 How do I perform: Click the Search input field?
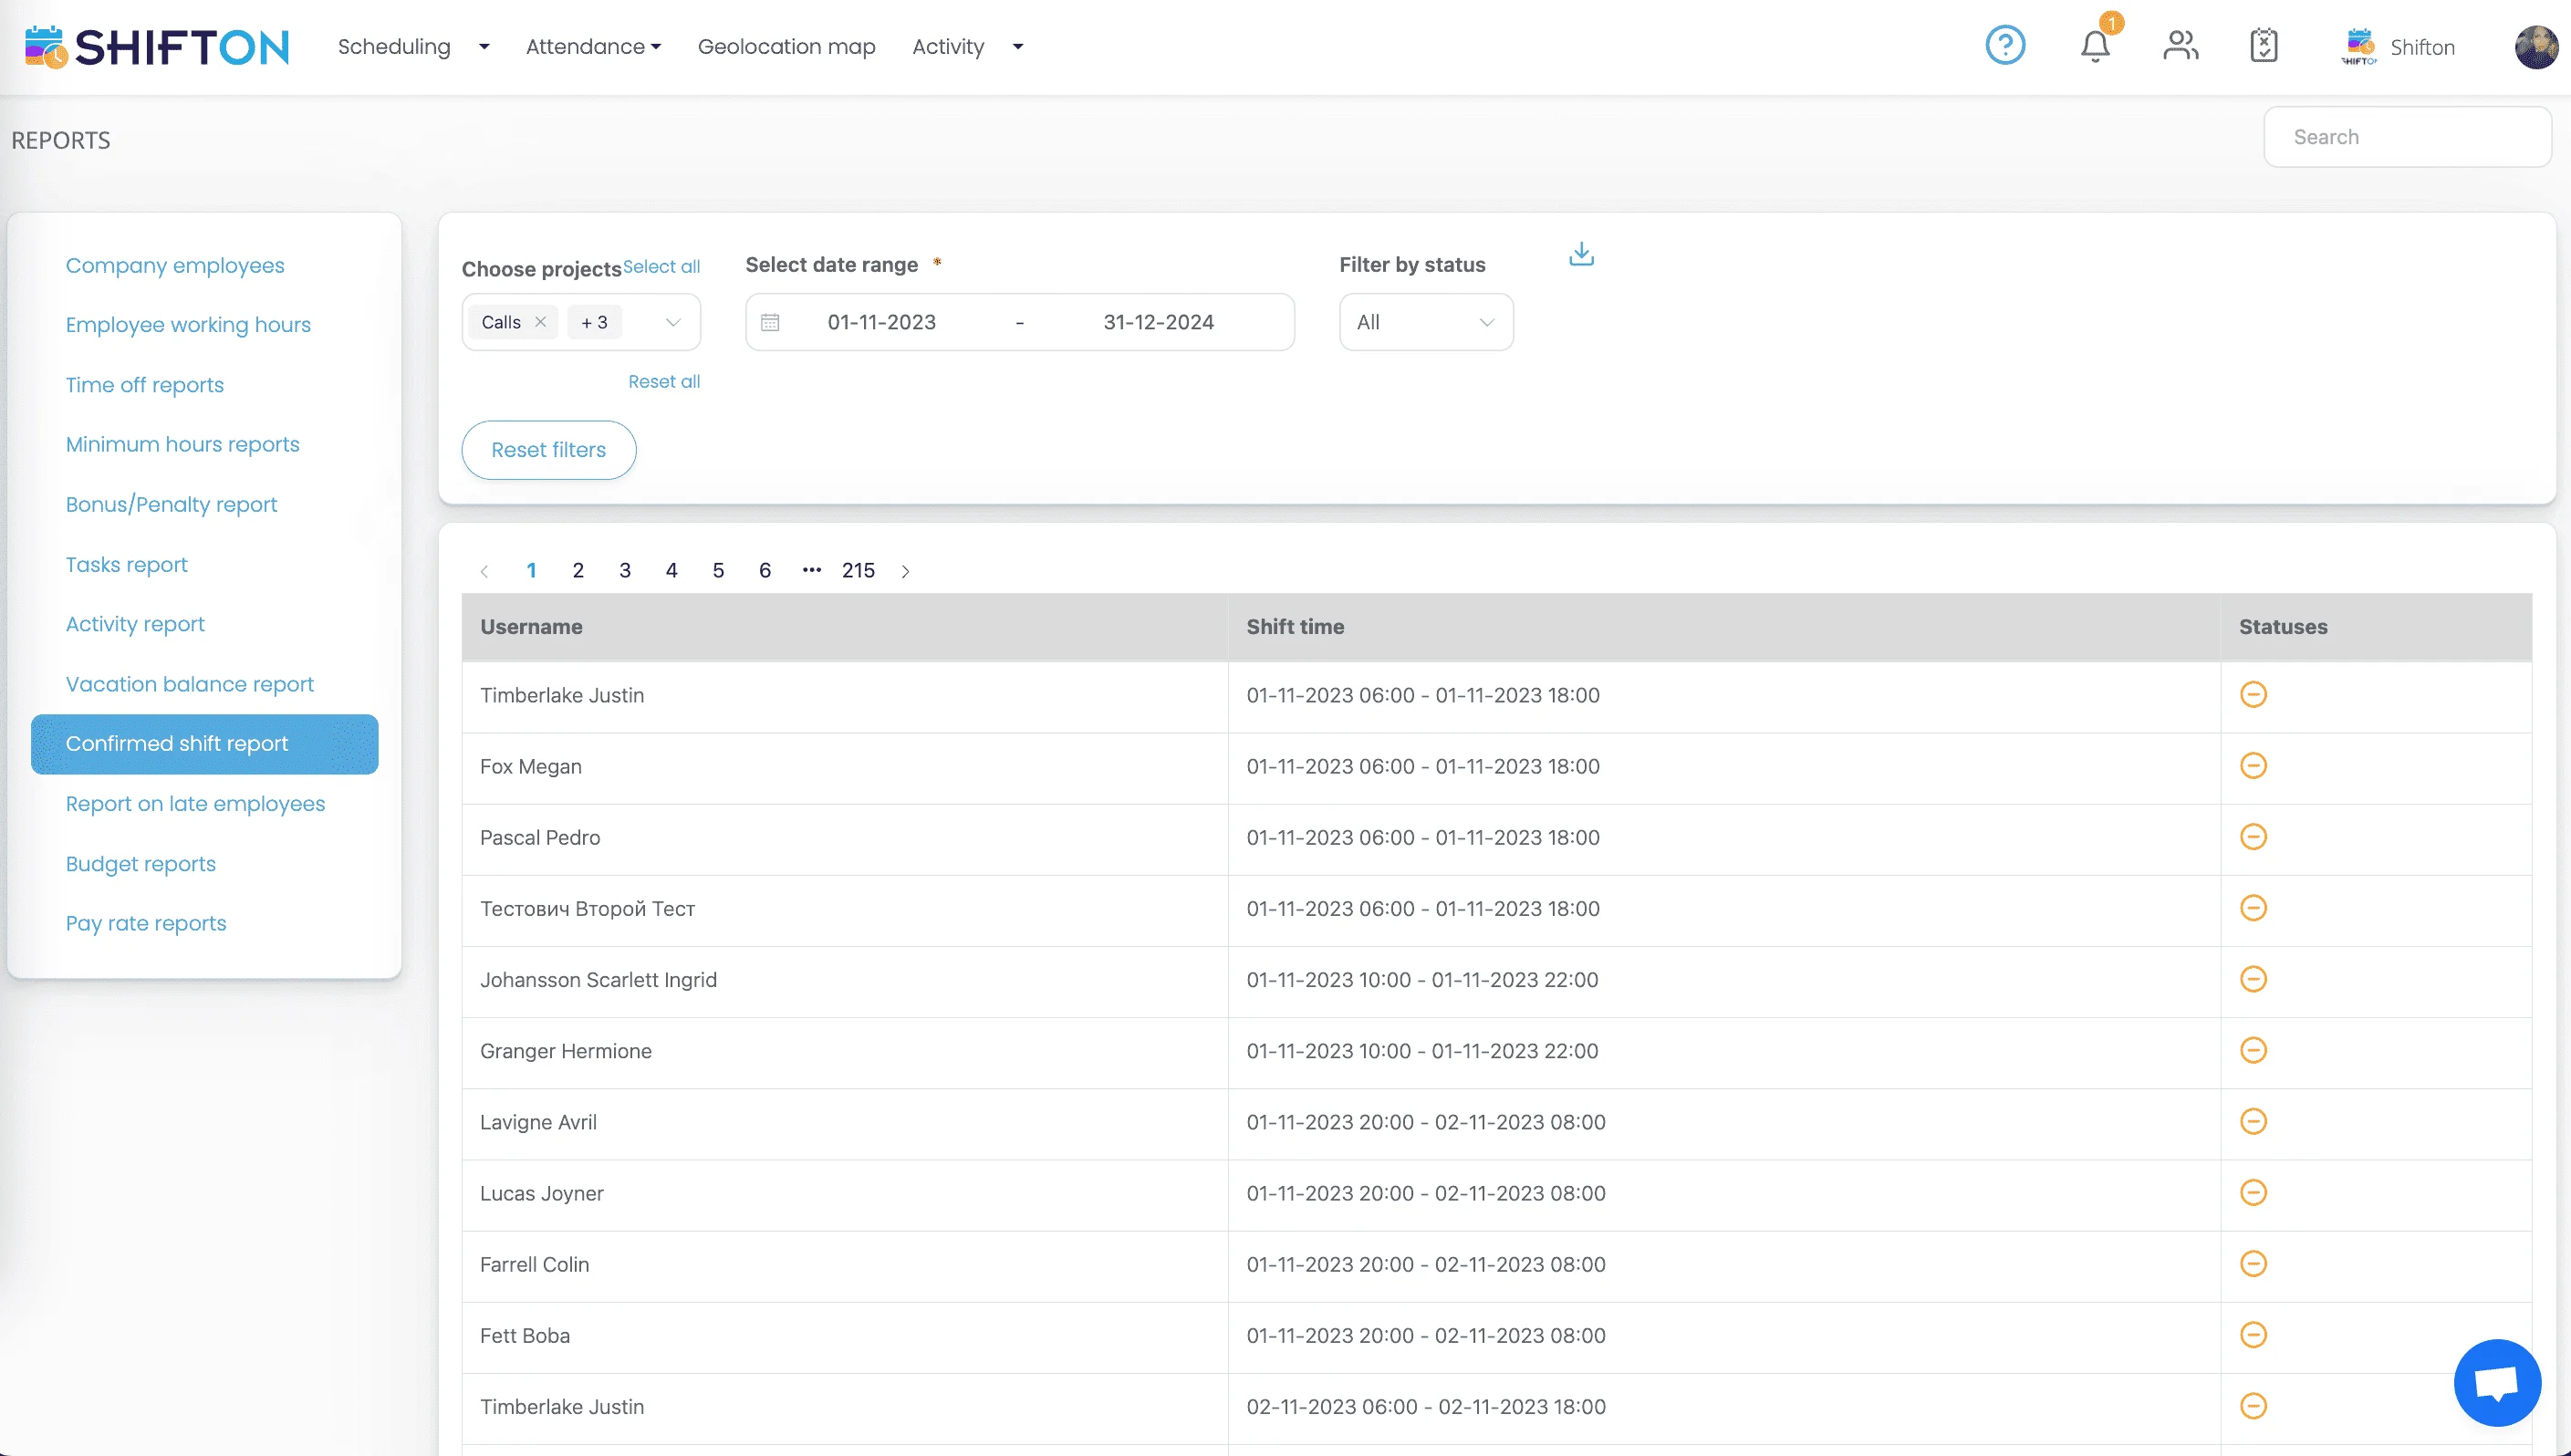point(2406,137)
